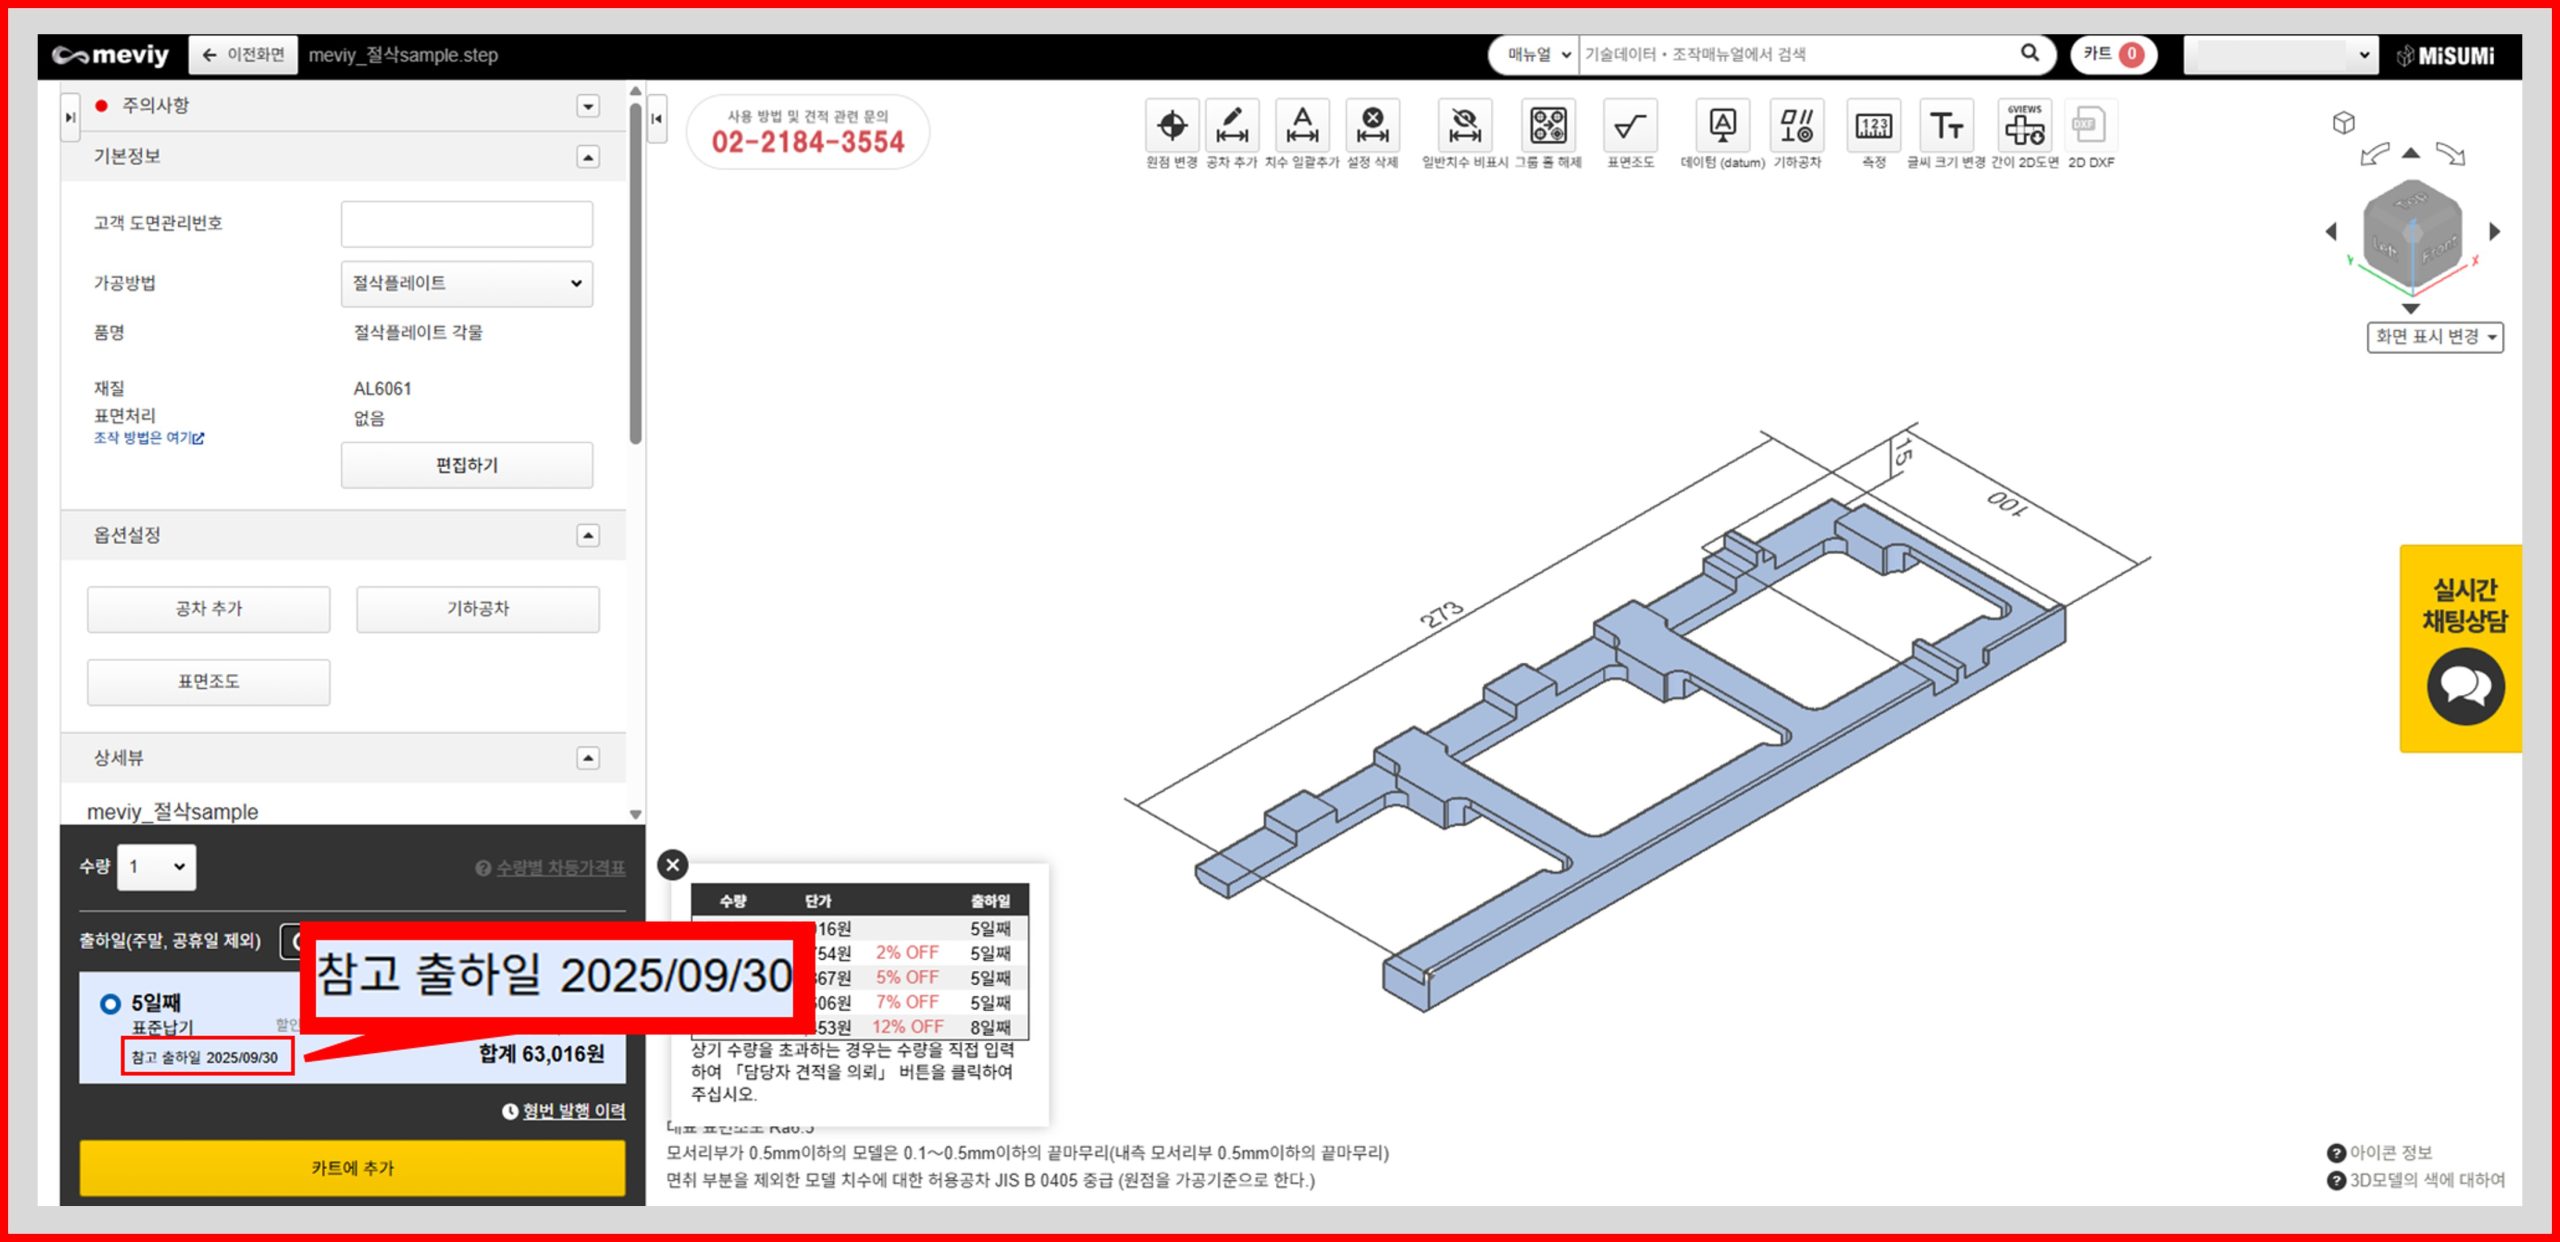2560x1242 pixels.
Task: Open the 화면 표시 변경 menu
Action: click(2434, 337)
